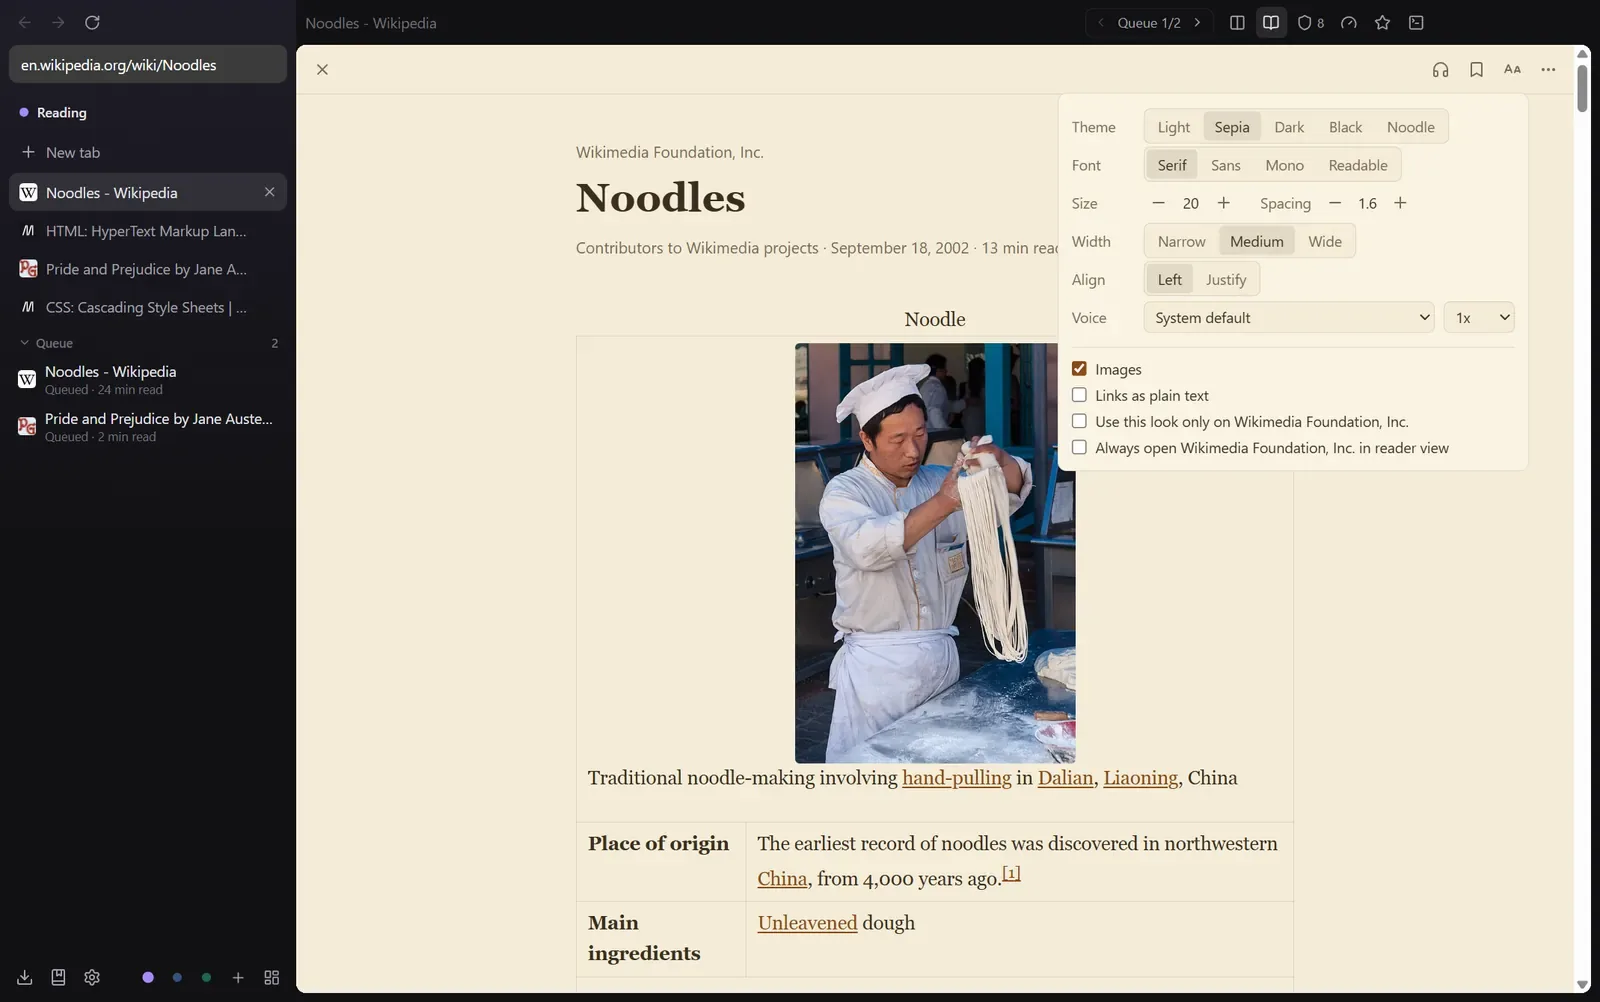Screen dimensions: 1600x1002
Task: Bookmark this article in reader toolbar
Action: [x=1476, y=69]
